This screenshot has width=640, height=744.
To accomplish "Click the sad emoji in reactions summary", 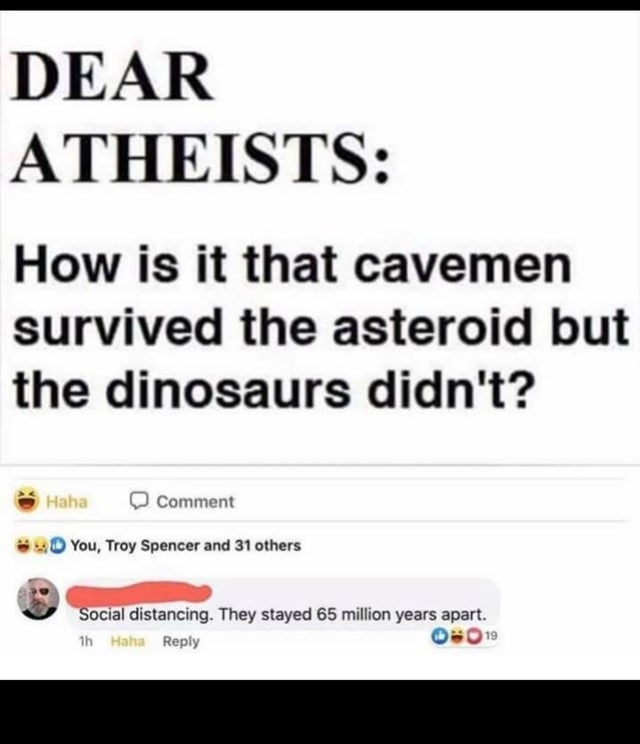I will 39,546.
